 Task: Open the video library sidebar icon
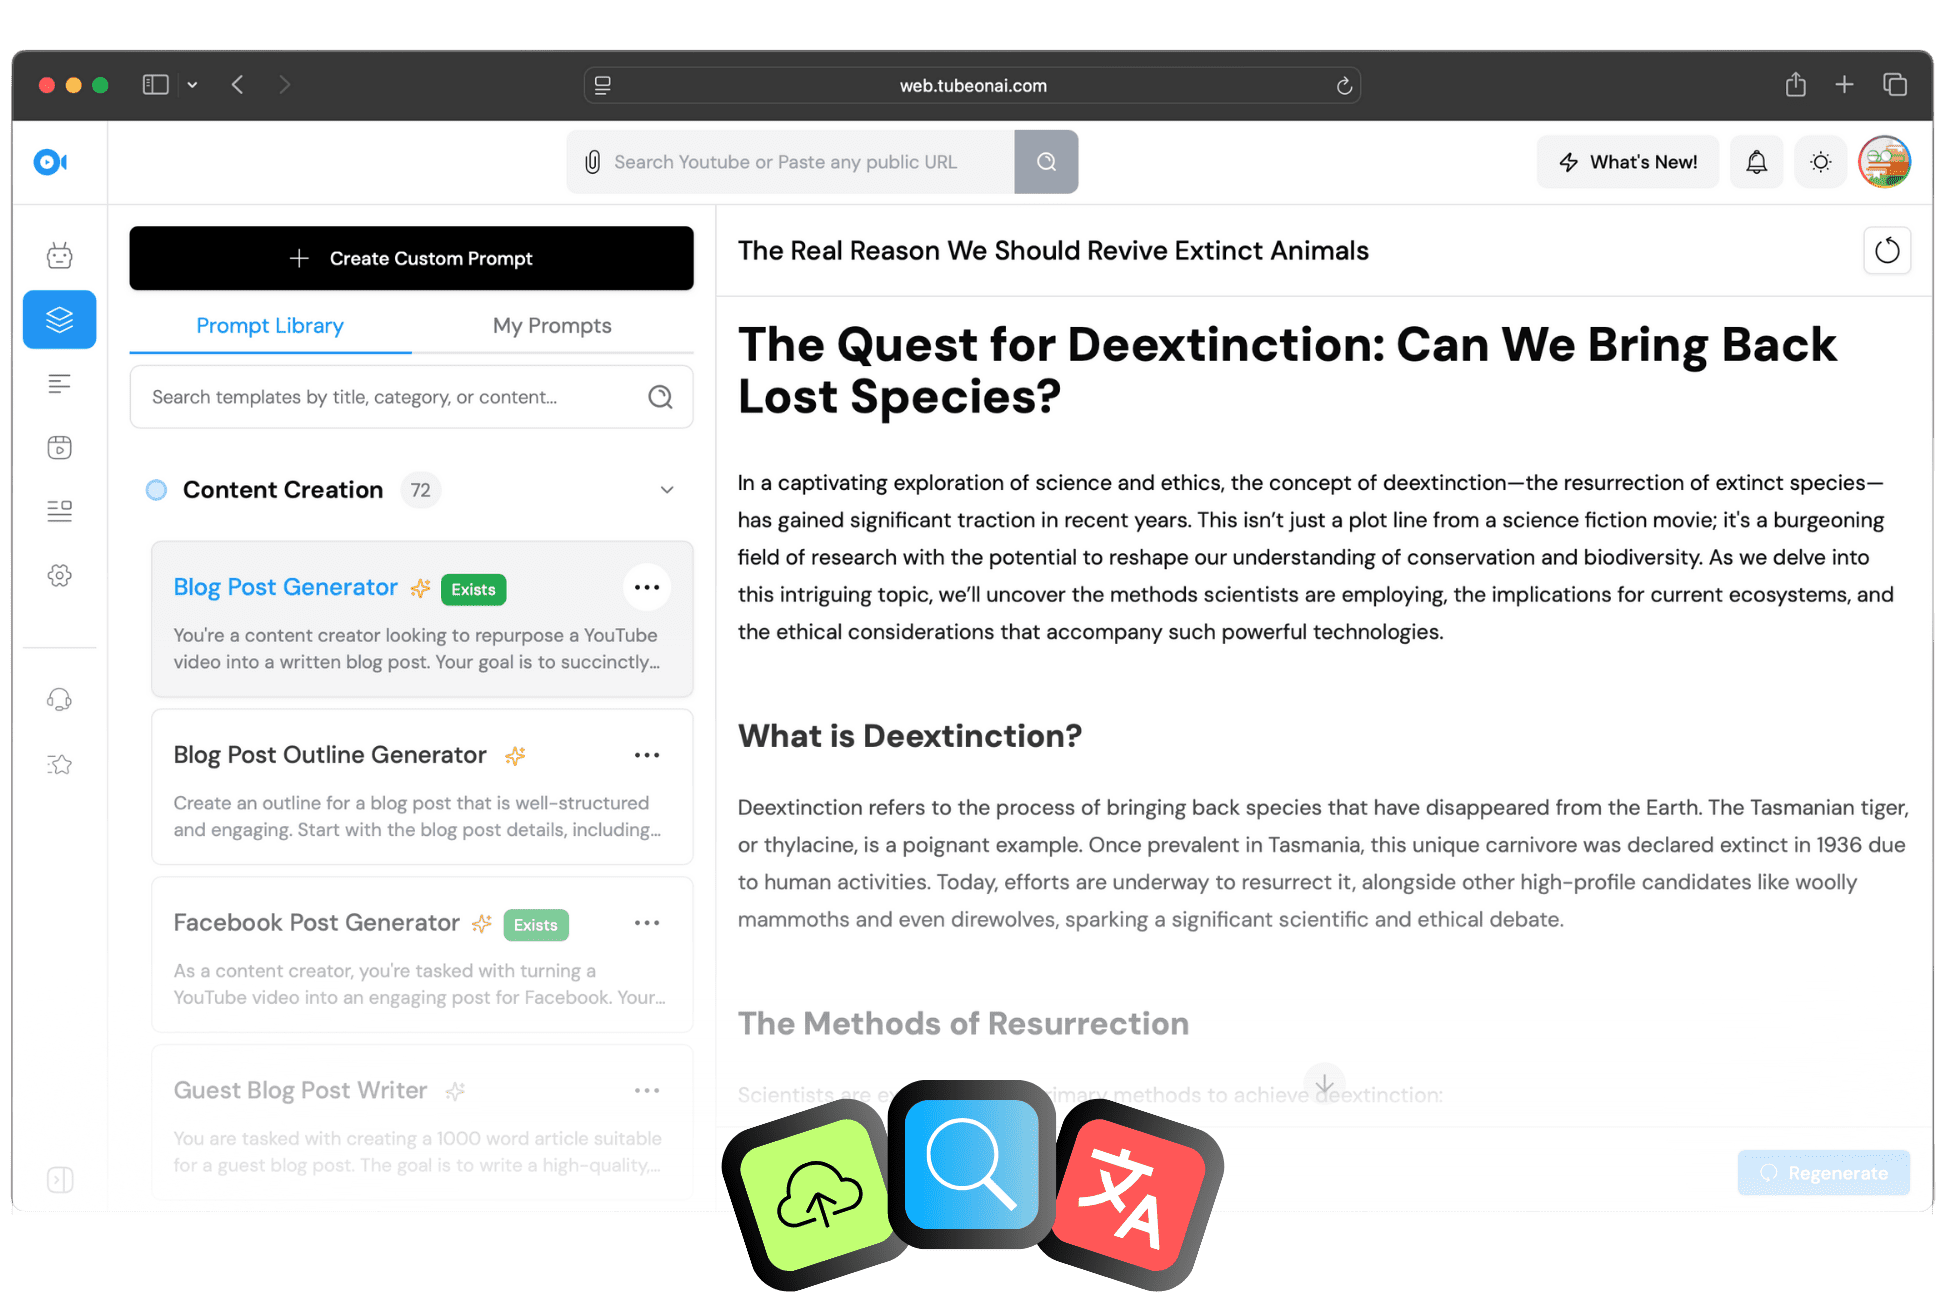pos(60,447)
